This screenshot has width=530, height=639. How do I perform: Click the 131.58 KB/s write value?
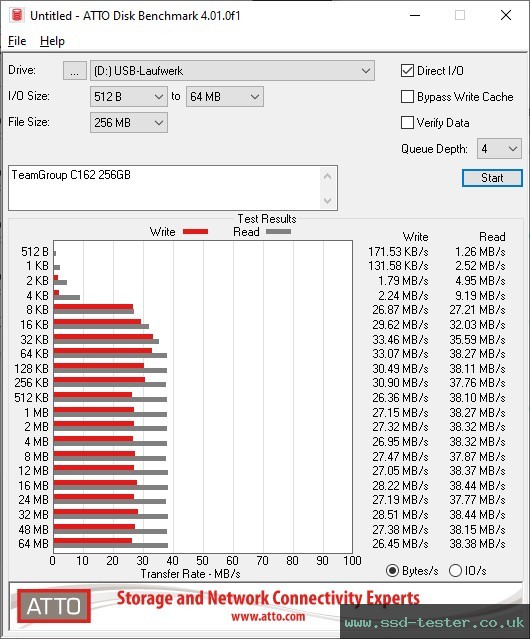(398, 266)
